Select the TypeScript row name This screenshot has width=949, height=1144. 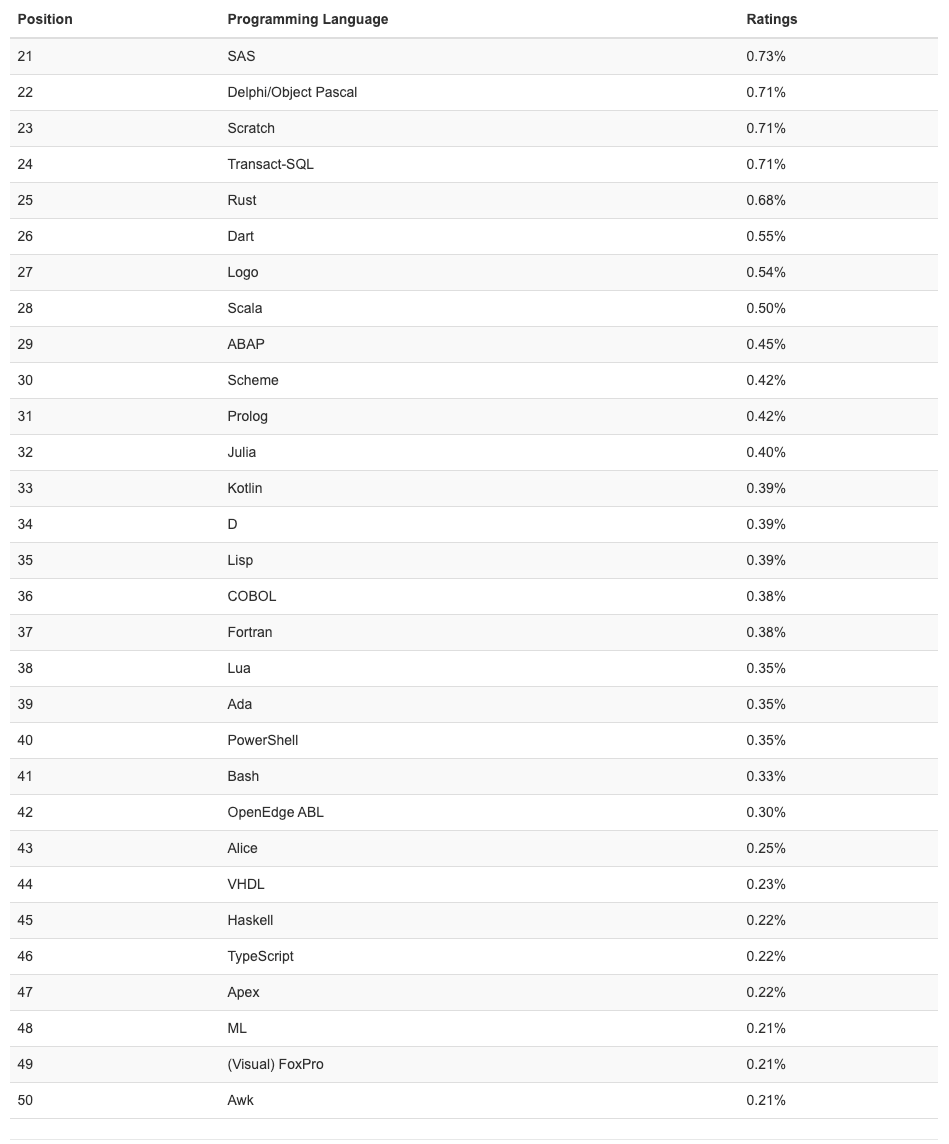coord(260,956)
